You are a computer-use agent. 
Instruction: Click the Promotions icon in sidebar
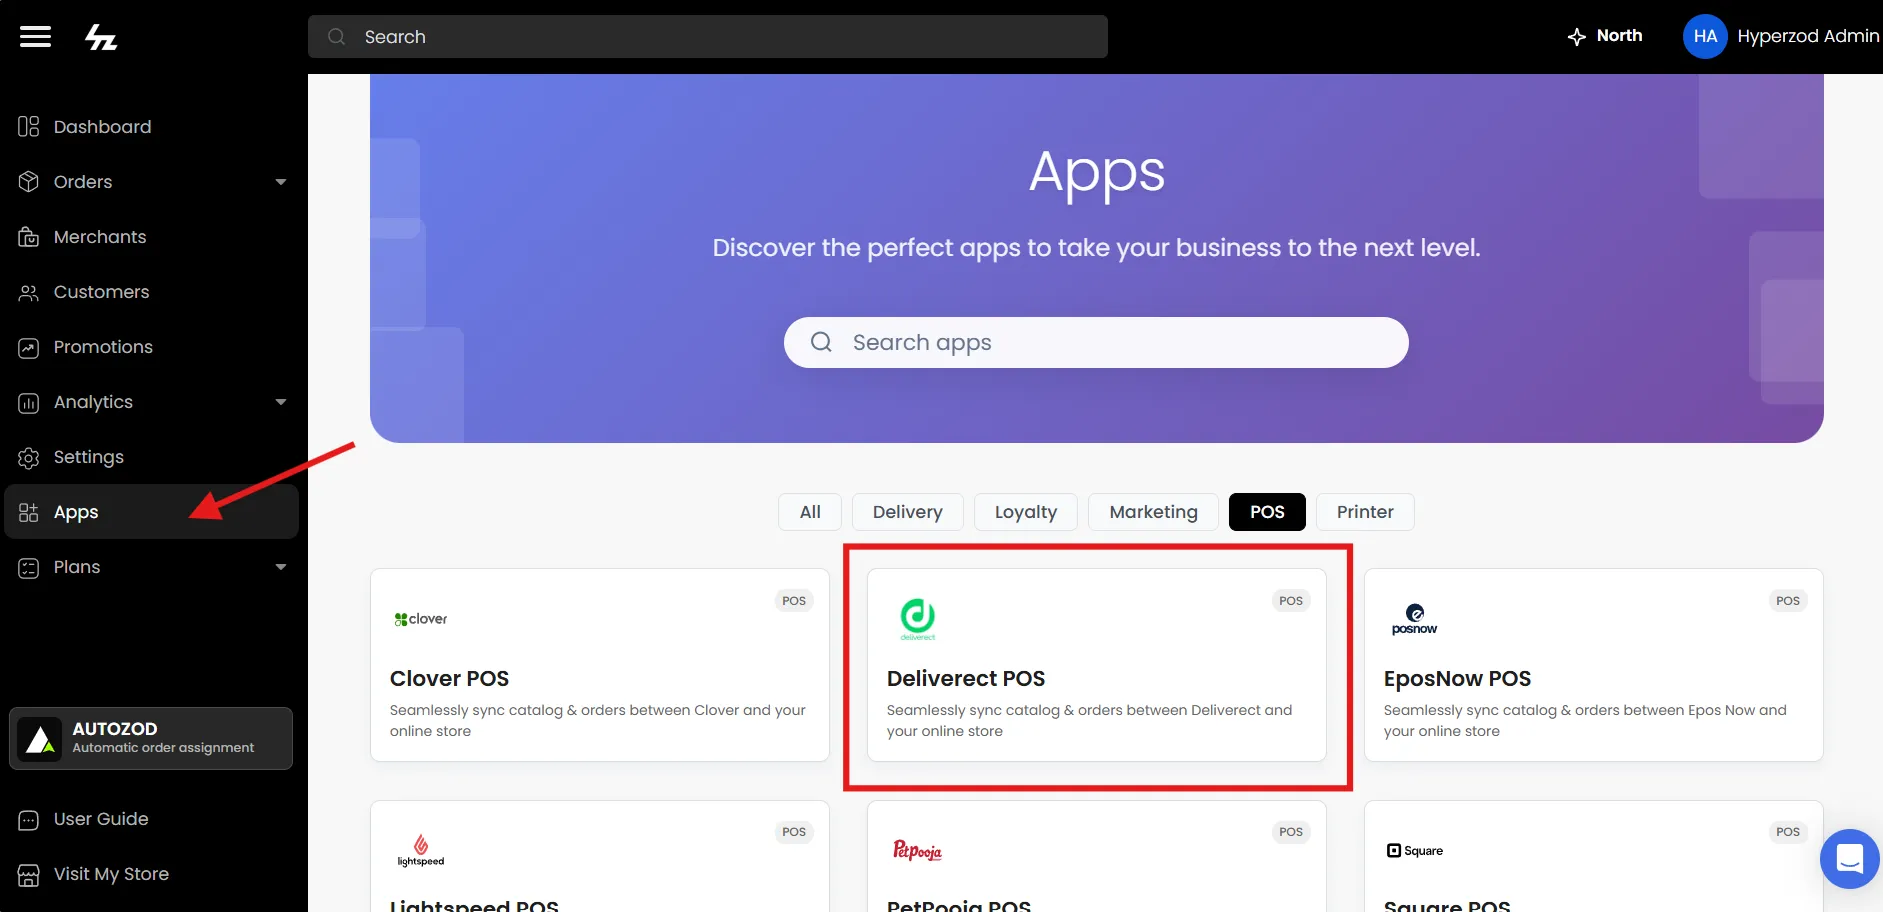click(x=29, y=347)
